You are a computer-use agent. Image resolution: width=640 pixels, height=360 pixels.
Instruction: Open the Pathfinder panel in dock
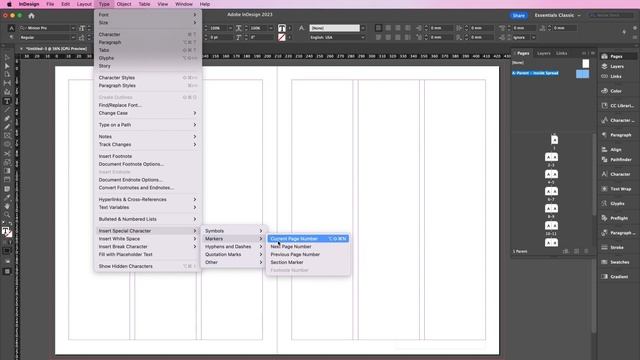point(616,160)
